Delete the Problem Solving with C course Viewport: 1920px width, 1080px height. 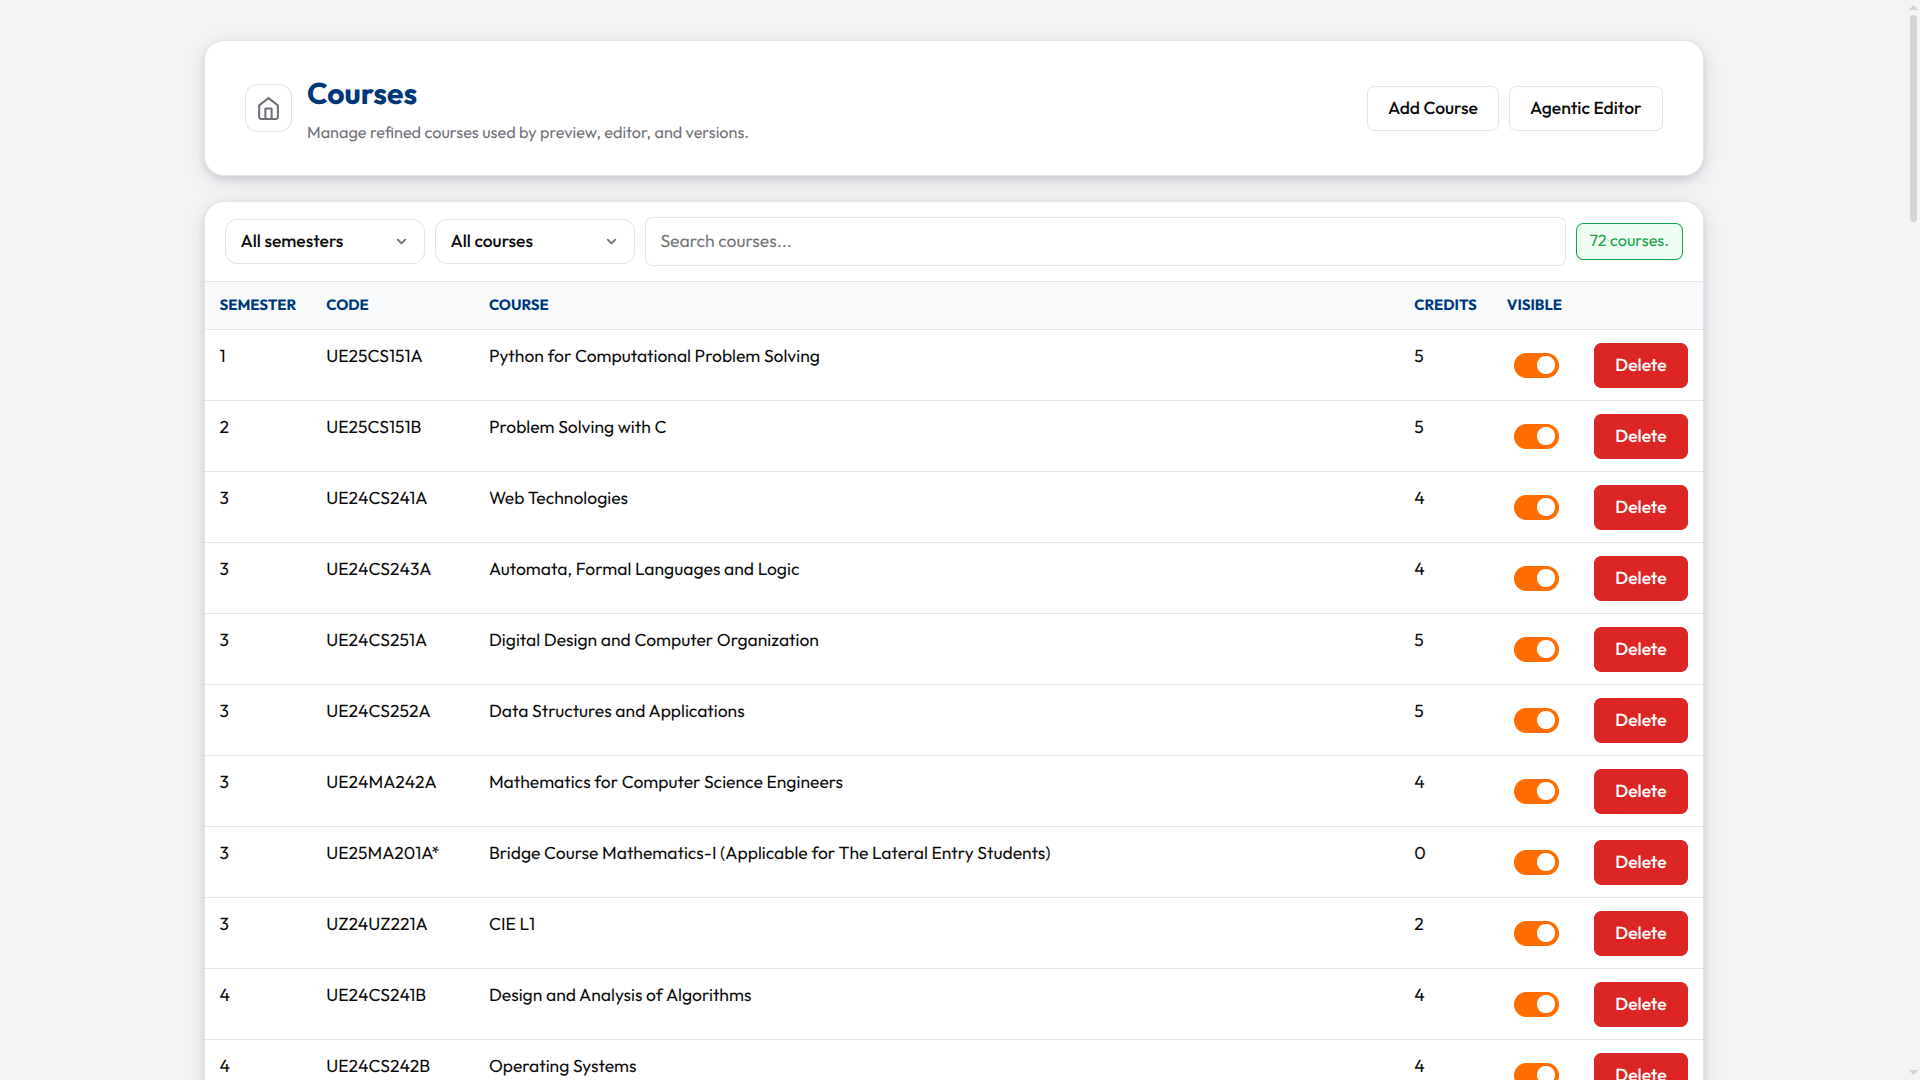tap(1640, 436)
